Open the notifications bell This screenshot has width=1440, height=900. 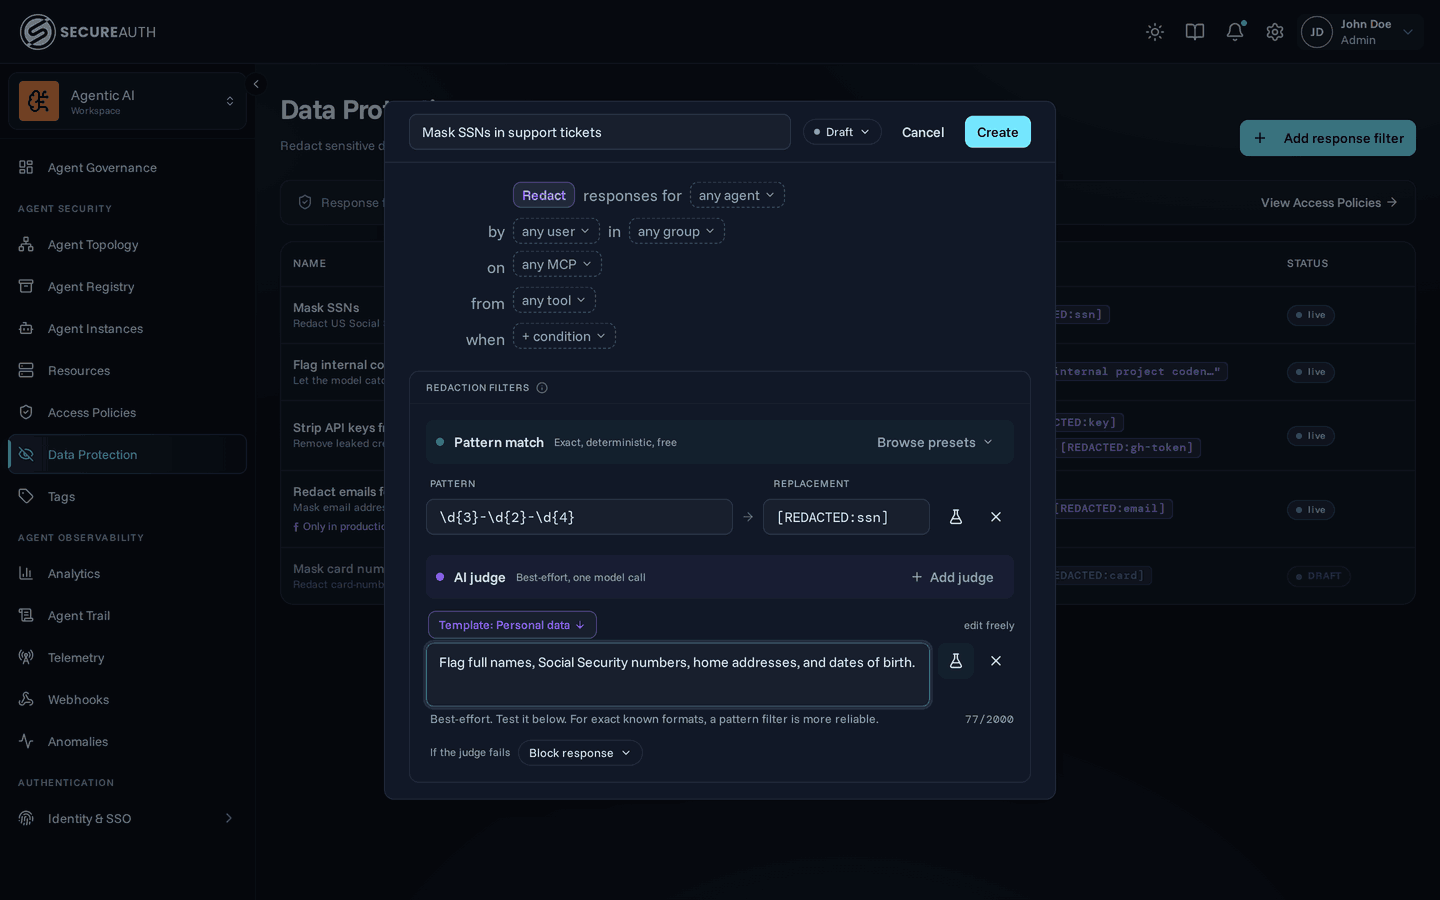[1235, 32]
